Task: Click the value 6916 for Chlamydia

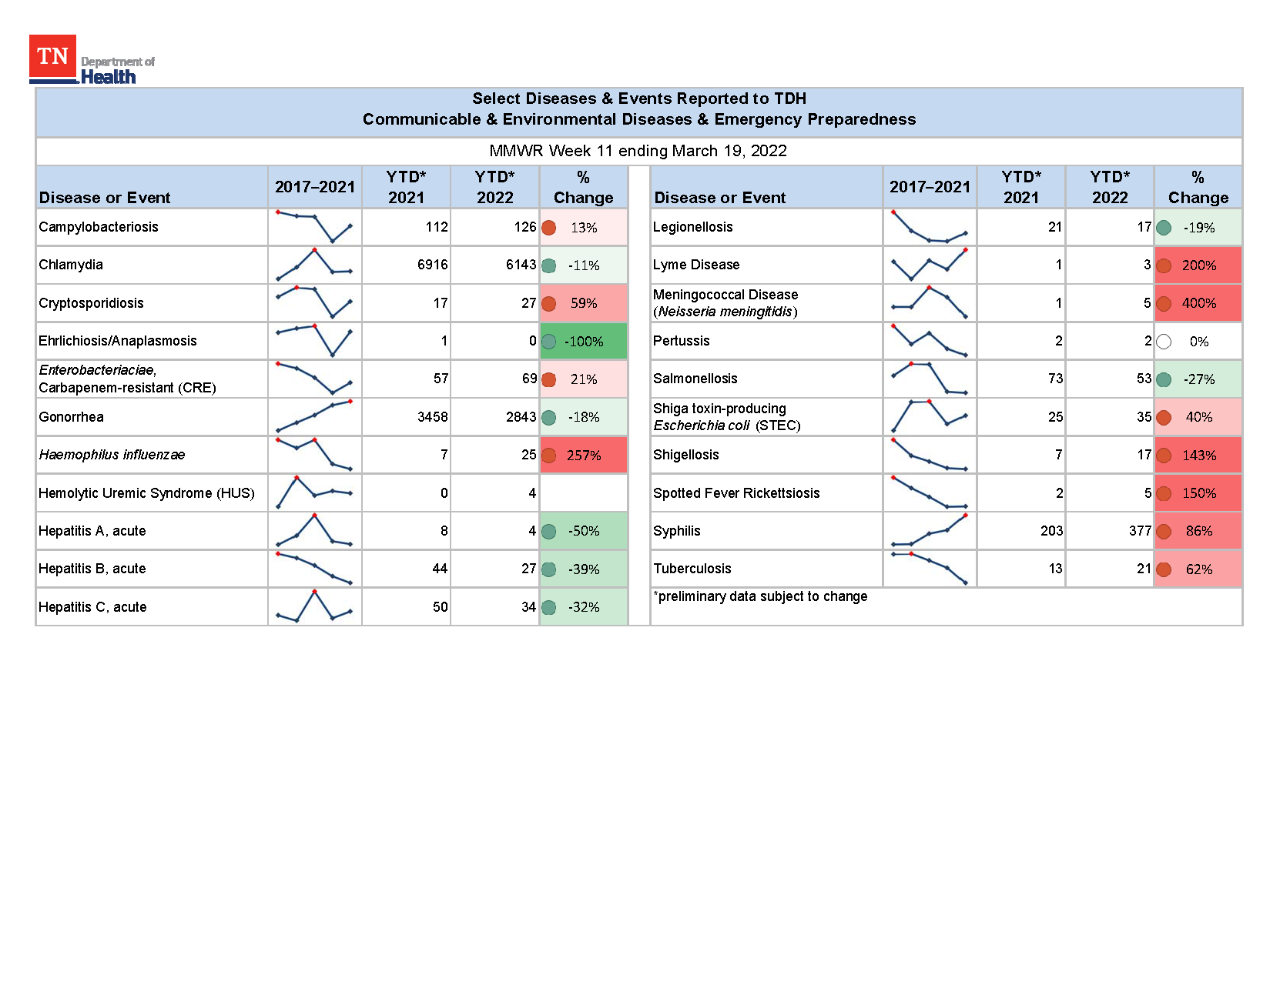Action: click(432, 265)
